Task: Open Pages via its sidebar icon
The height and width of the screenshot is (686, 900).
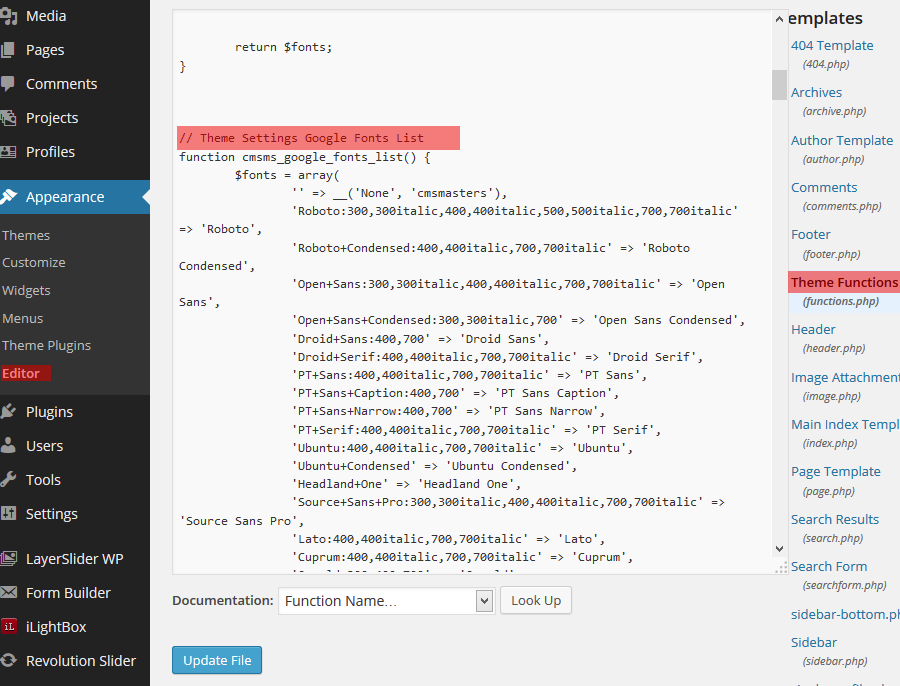Action: tap(8, 50)
